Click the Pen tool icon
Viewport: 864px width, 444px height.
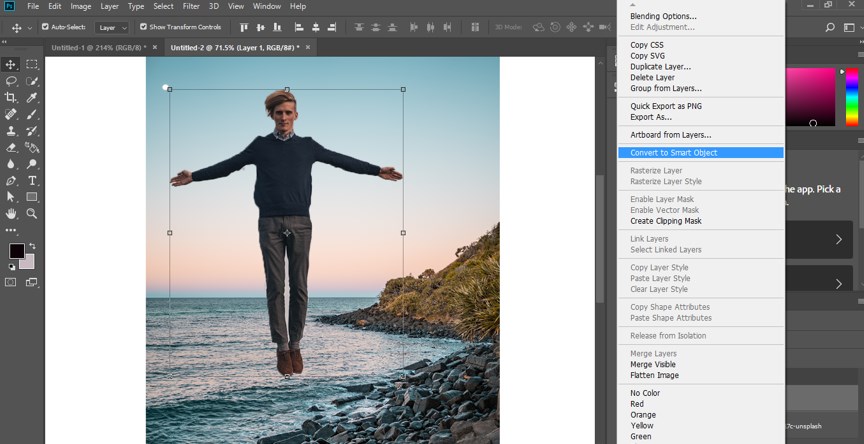(x=11, y=180)
